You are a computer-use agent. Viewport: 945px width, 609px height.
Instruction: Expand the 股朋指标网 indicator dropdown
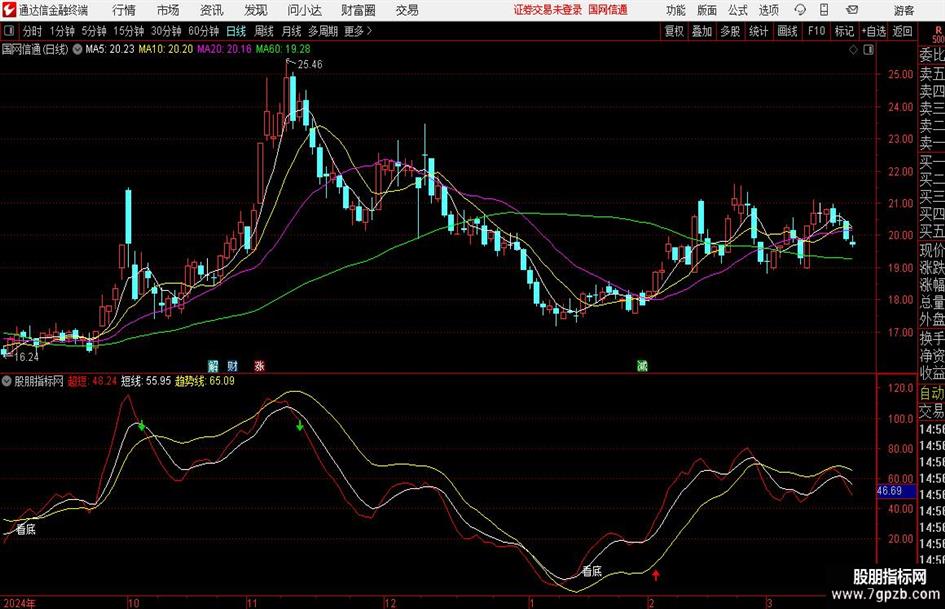(x=7, y=381)
